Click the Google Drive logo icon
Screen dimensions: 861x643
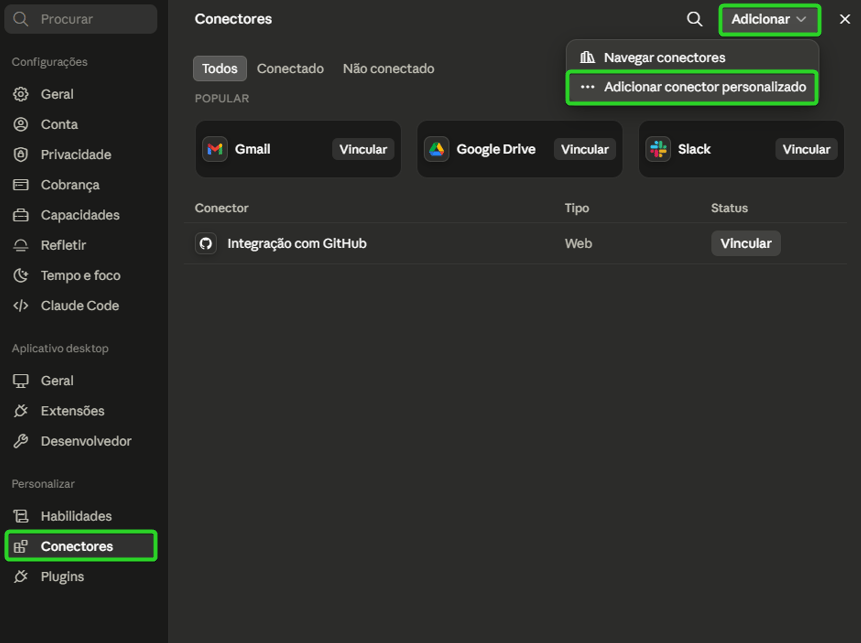[437, 149]
